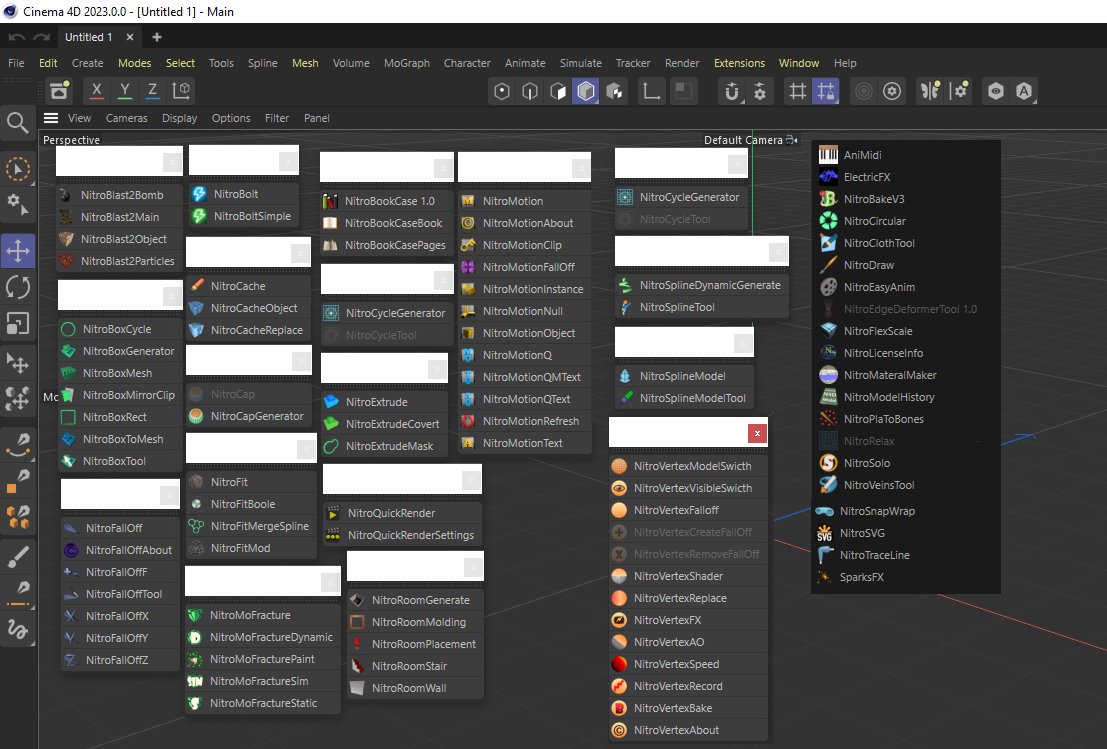Select the Move tool in left toolbar

(x=18, y=251)
